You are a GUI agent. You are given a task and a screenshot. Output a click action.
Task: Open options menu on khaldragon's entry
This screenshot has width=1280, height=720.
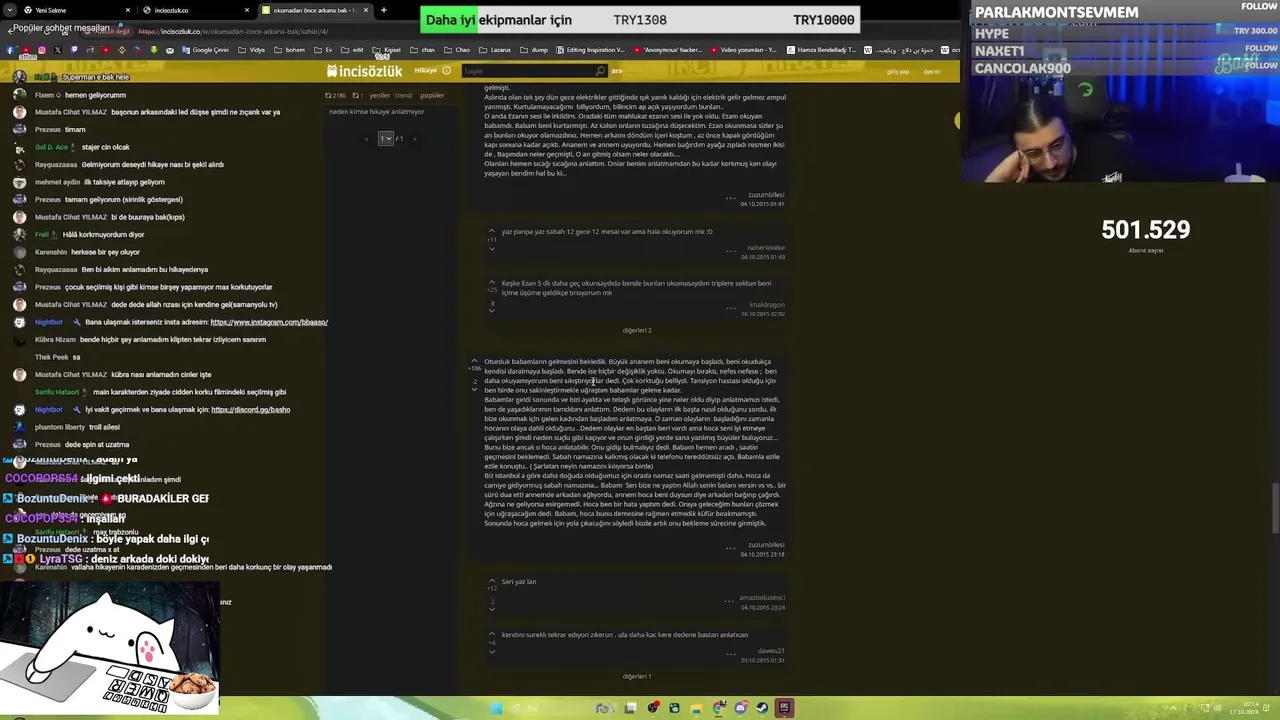731,307
